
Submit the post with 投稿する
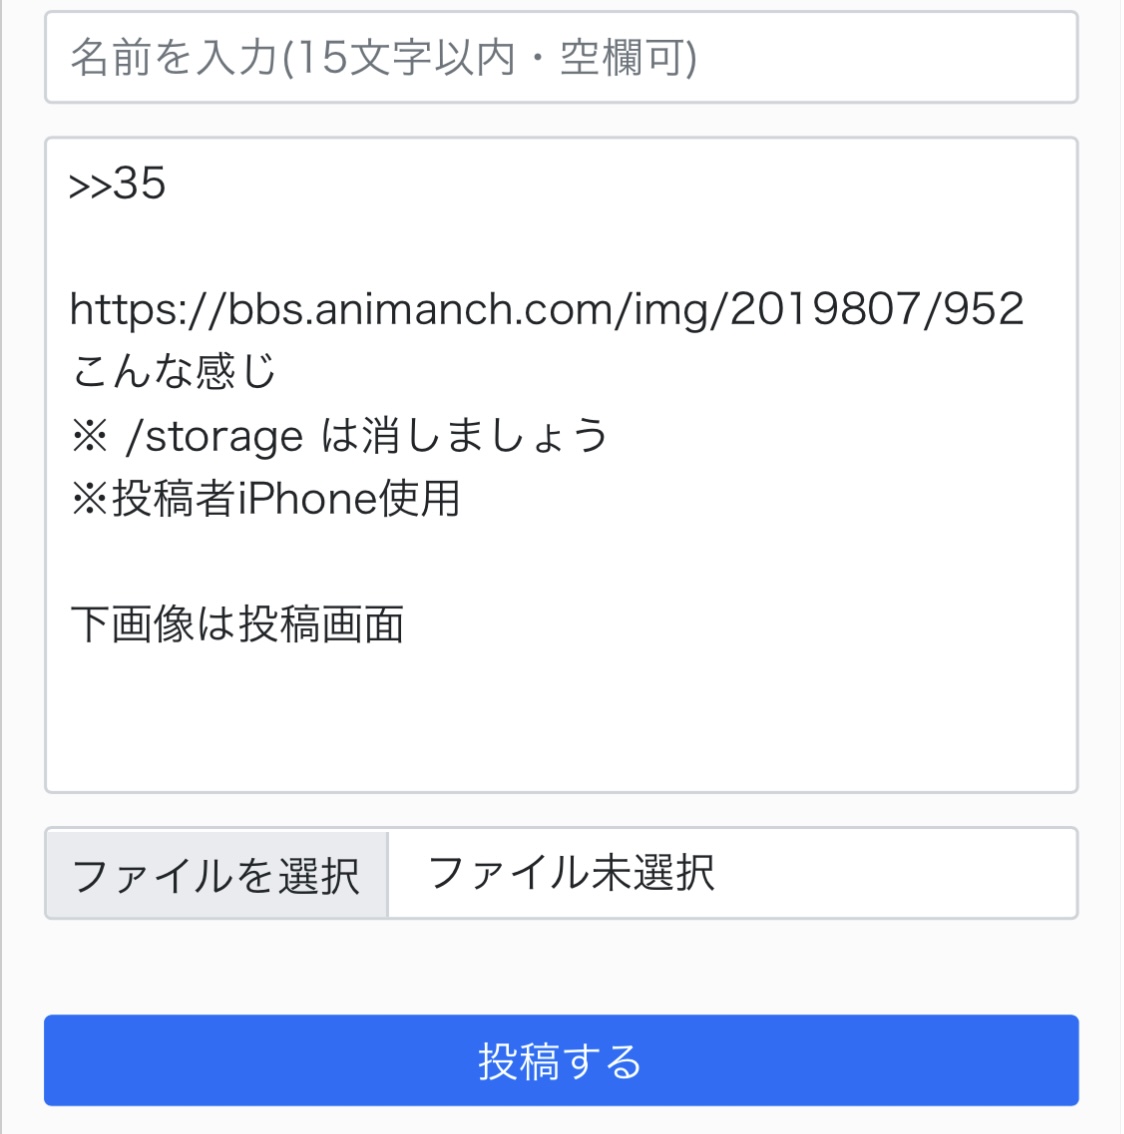click(x=560, y=1060)
